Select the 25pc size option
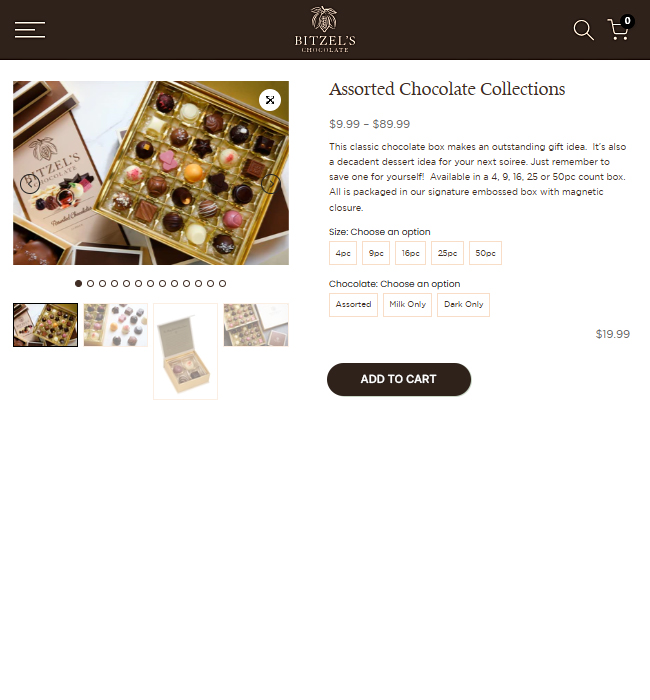650x700 pixels. [447, 253]
